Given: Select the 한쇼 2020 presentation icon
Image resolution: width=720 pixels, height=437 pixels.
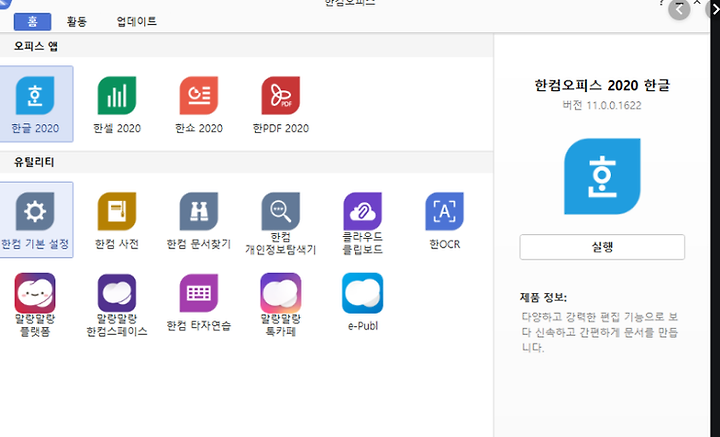Looking at the screenshot, I should coord(198,95).
